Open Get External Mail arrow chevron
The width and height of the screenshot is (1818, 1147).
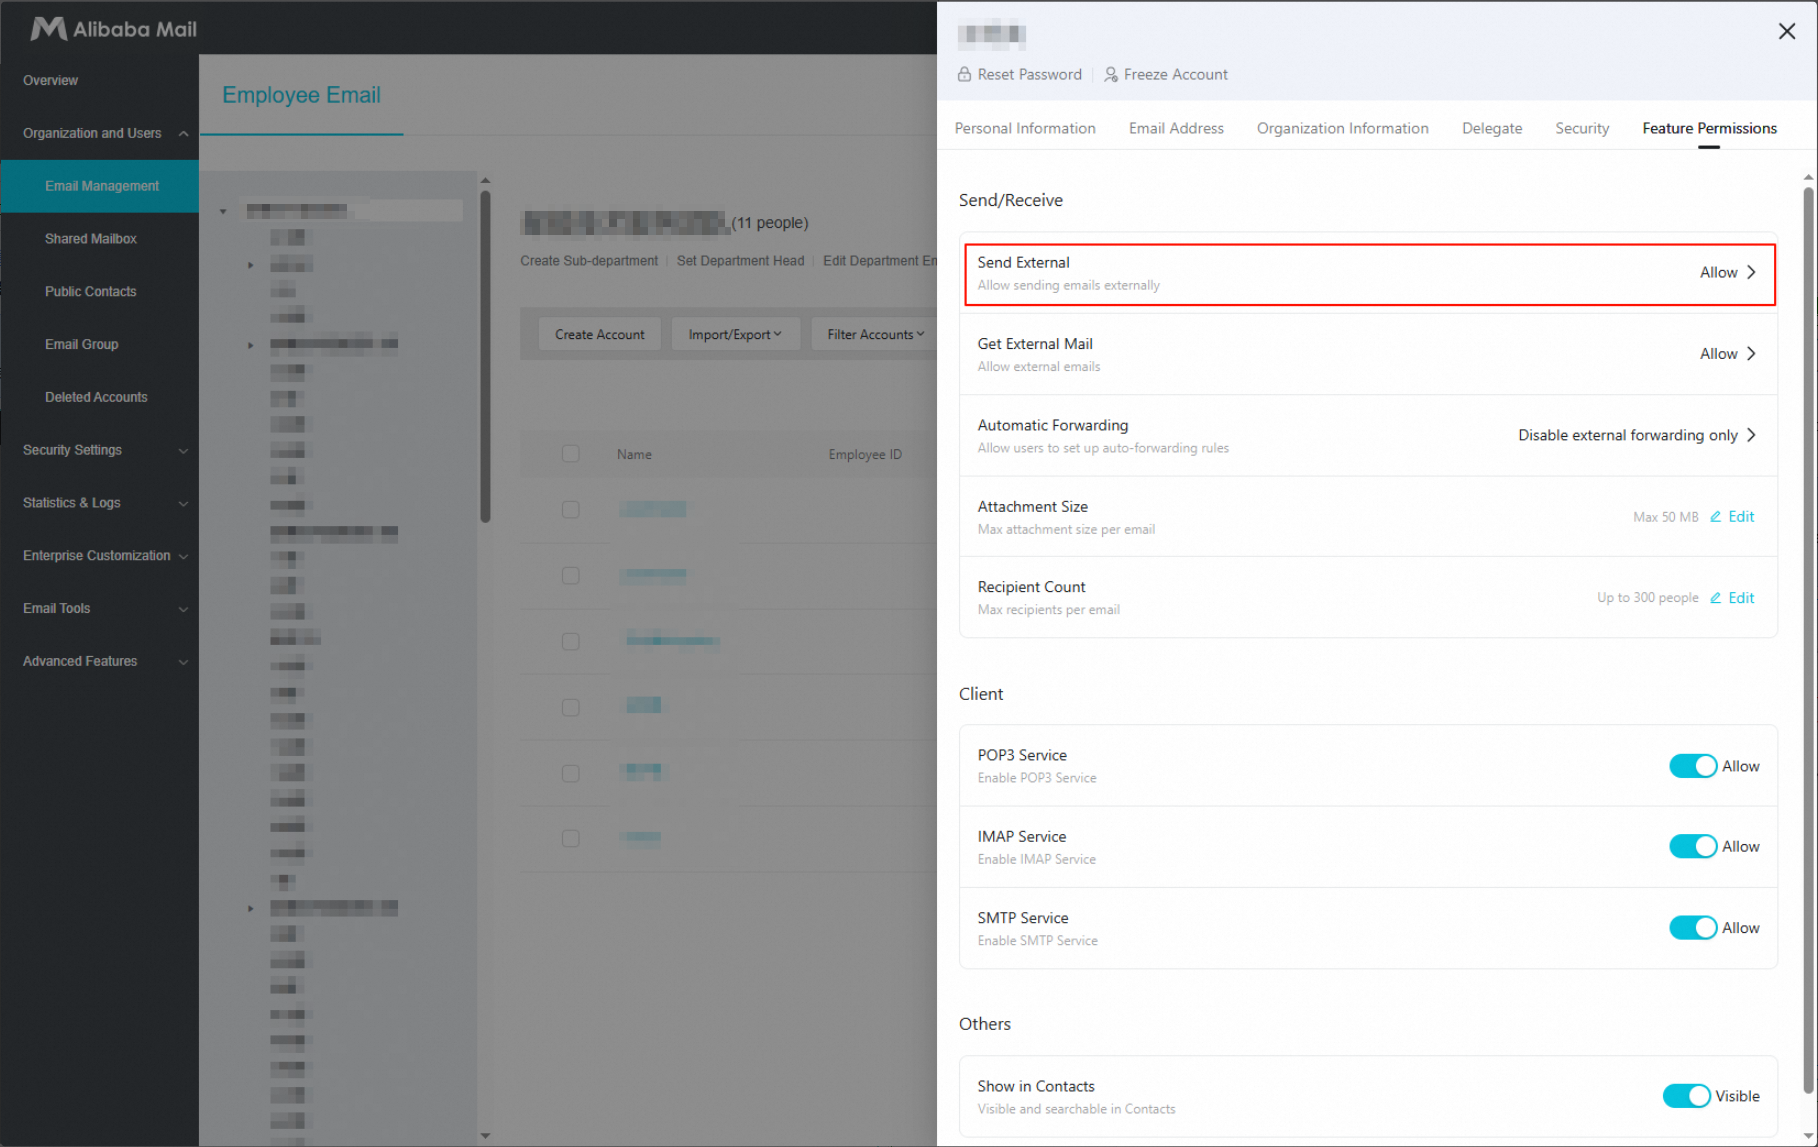[x=1751, y=354]
